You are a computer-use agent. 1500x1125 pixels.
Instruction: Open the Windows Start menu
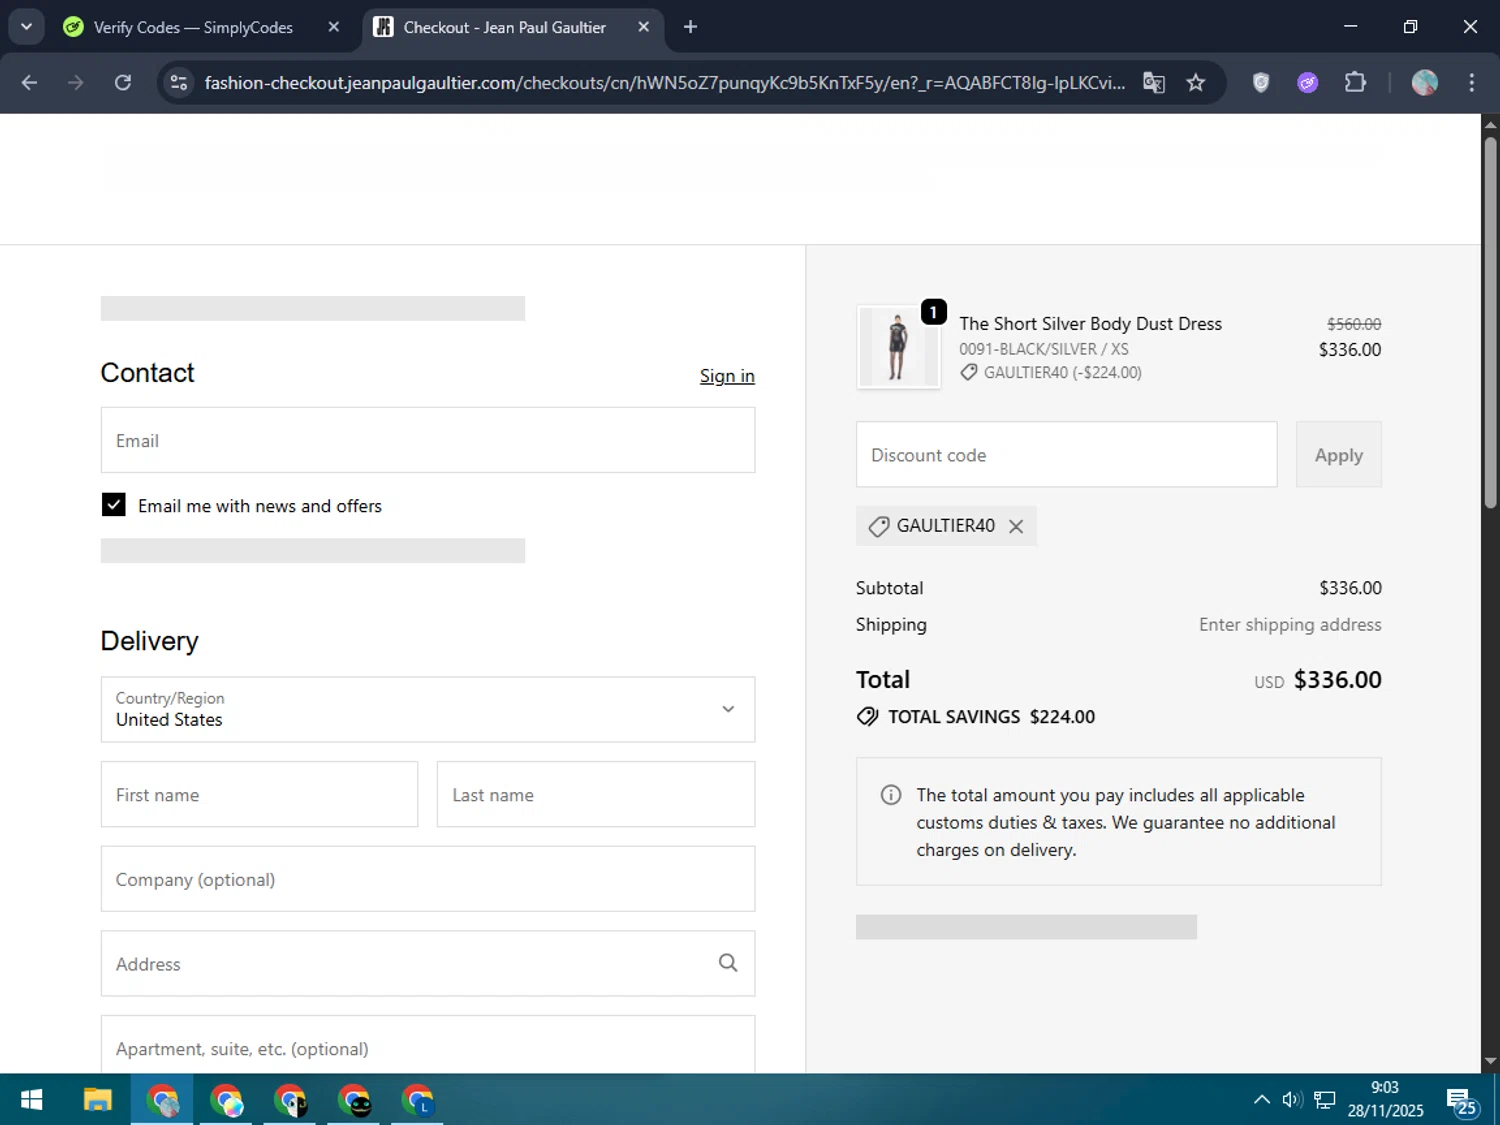[x=31, y=1101]
